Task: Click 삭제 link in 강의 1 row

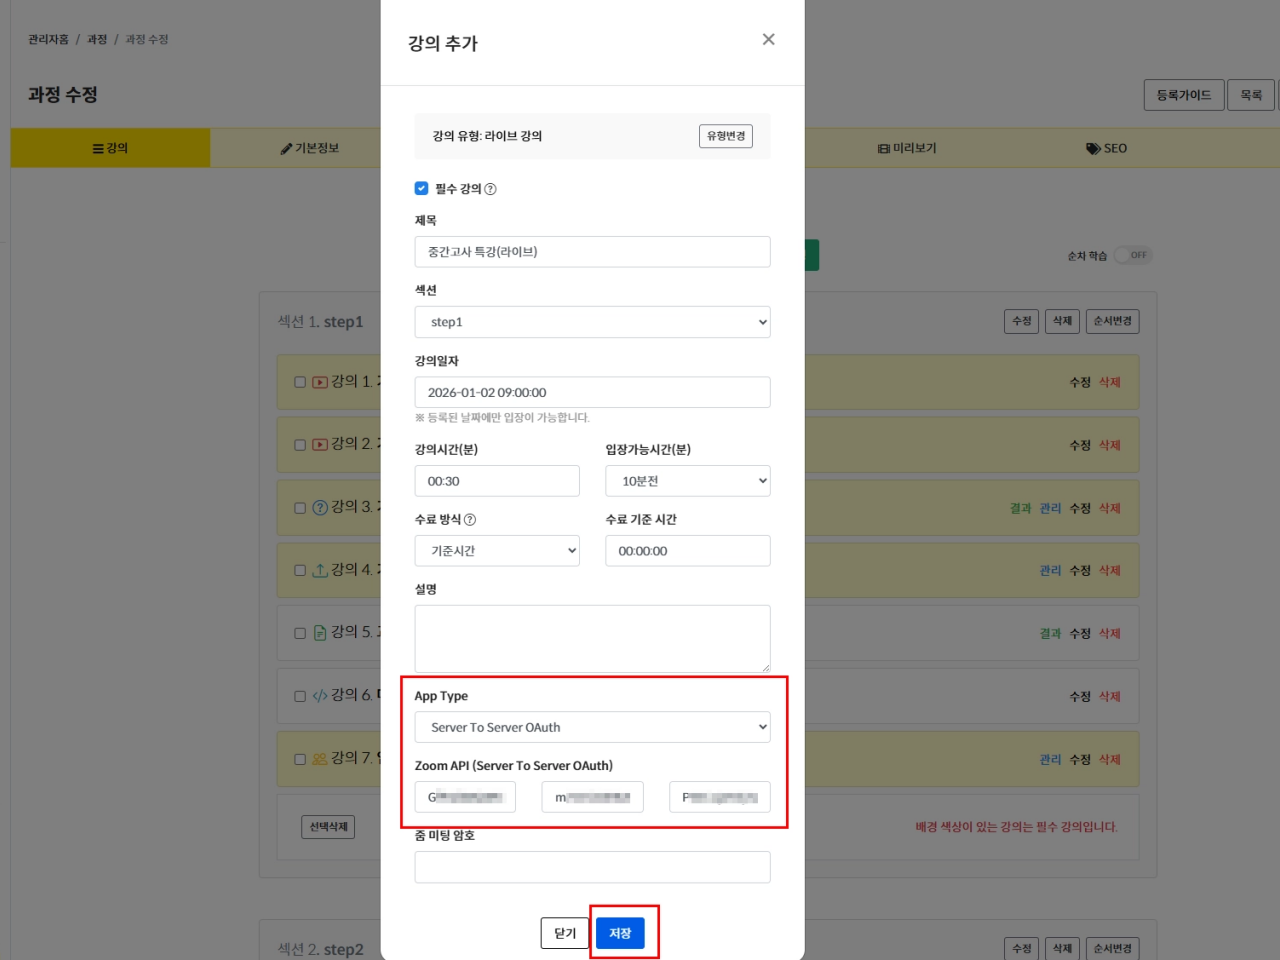Action: tap(1110, 382)
